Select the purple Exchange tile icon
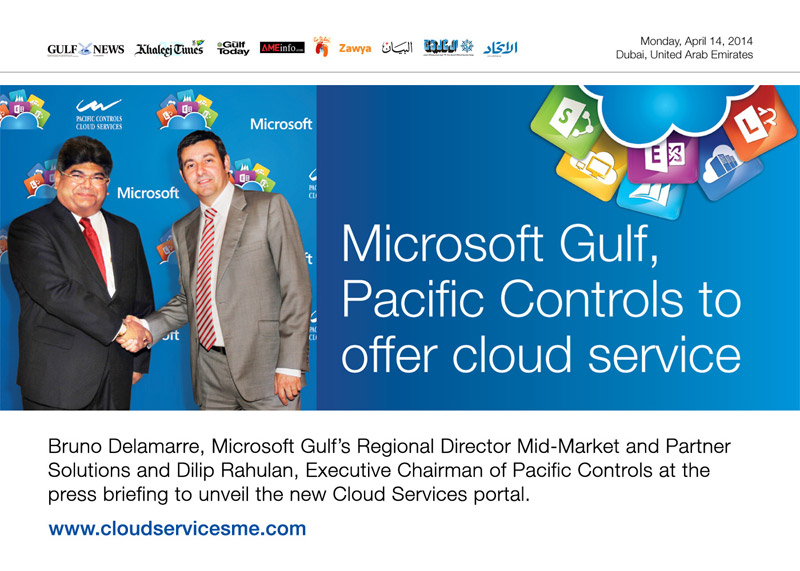Image resolution: width=800 pixels, height=571 pixels. click(663, 157)
